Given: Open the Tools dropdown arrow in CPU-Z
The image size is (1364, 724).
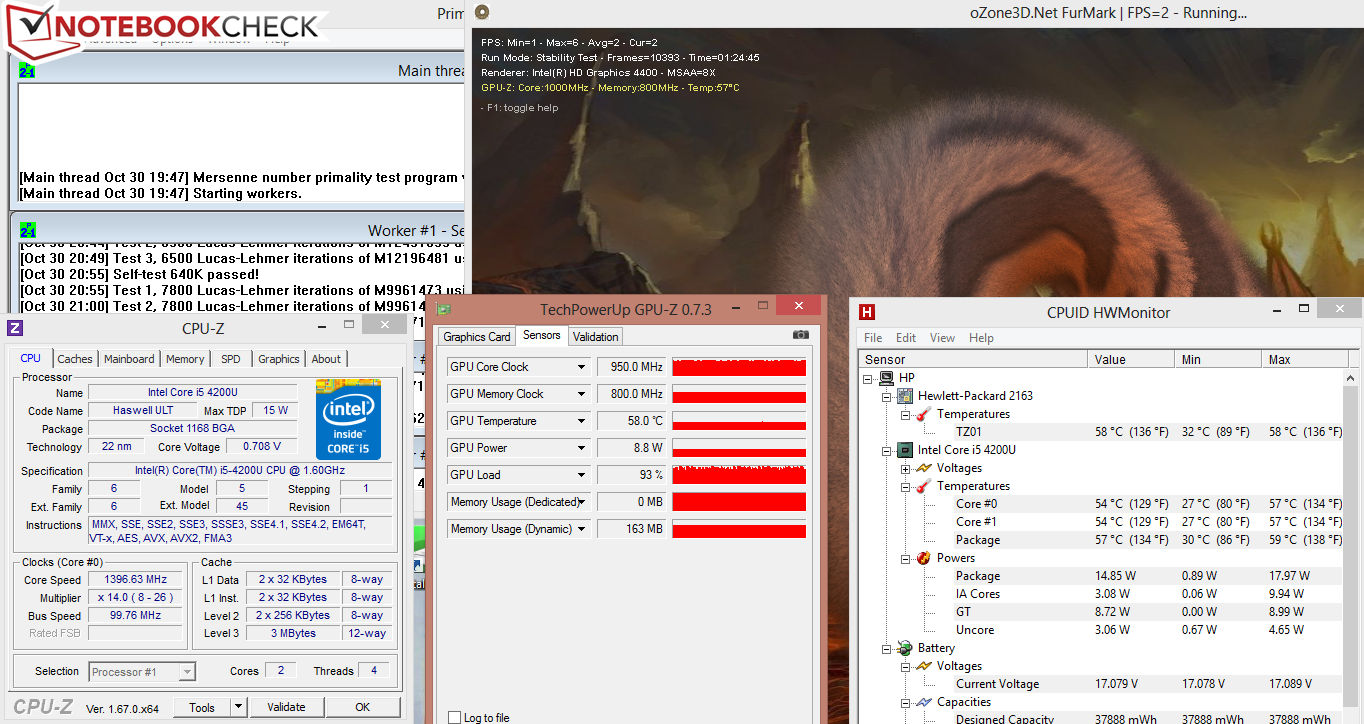Looking at the screenshot, I should tap(238, 707).
